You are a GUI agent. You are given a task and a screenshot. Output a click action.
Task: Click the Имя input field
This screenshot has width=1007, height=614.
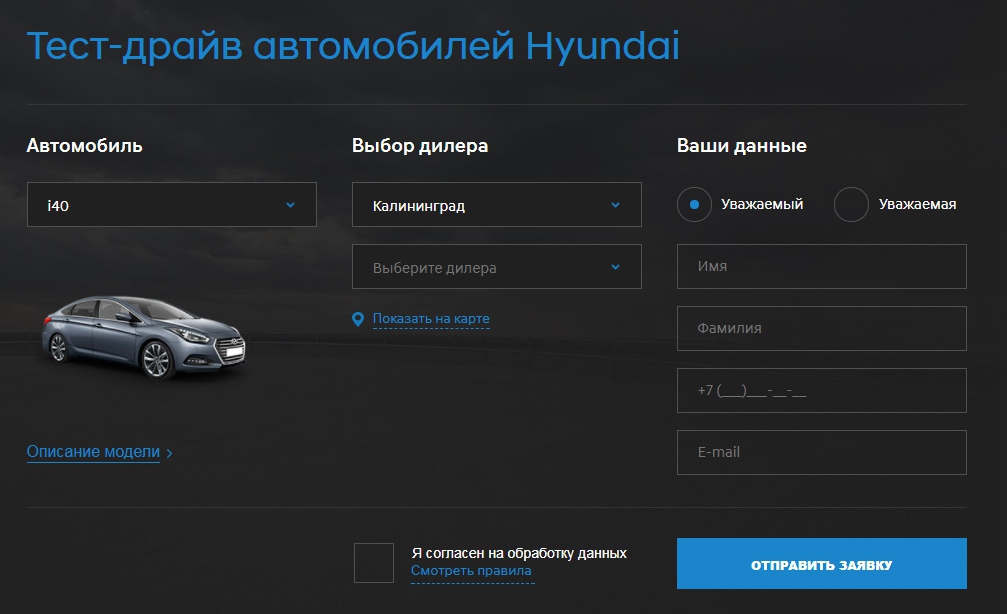click(x=821, y=267)
